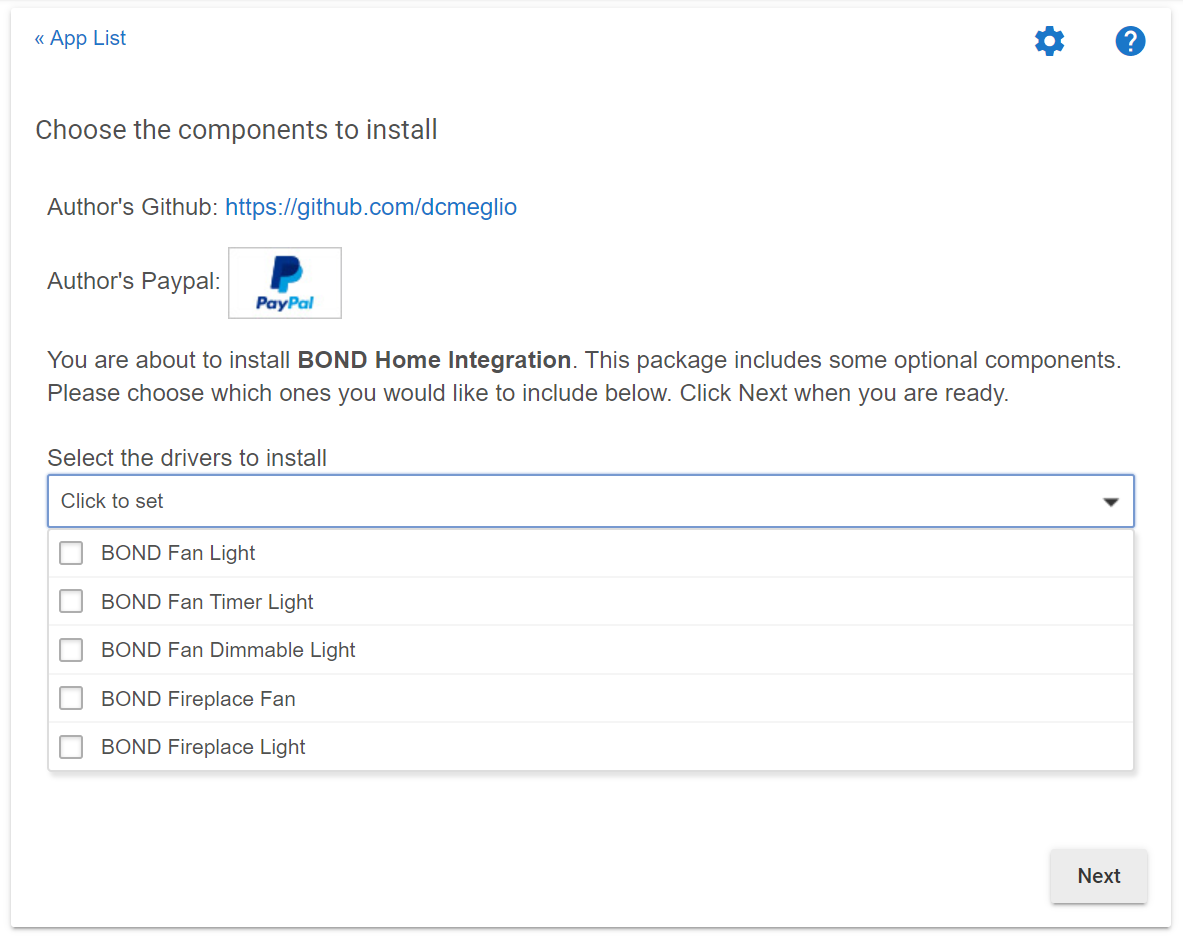Collapse the drivers dropdown arrow

pos(1110,502)
